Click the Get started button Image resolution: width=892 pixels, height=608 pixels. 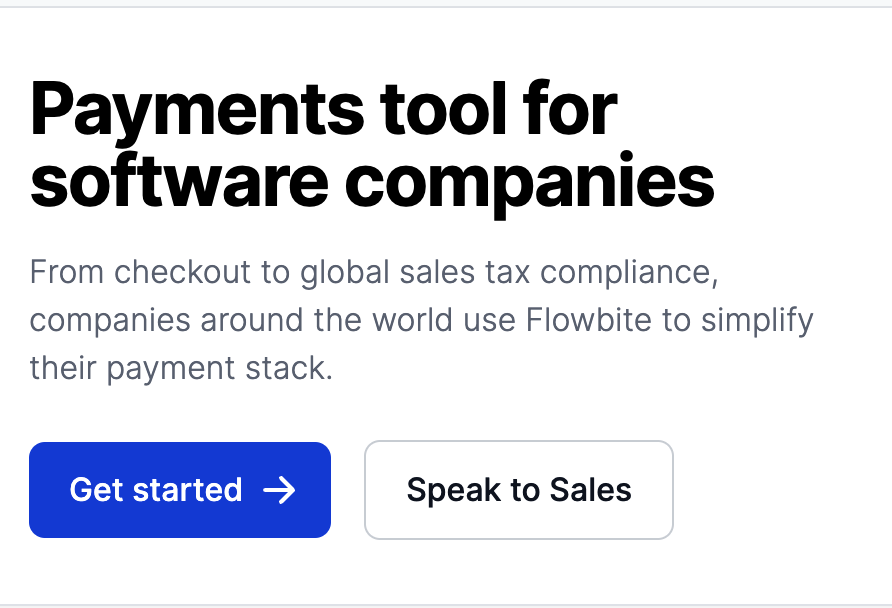coord(180,490)
